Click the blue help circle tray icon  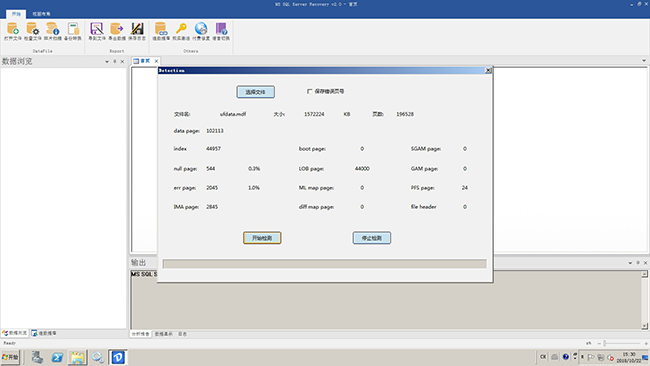click(x=565, y=357)
